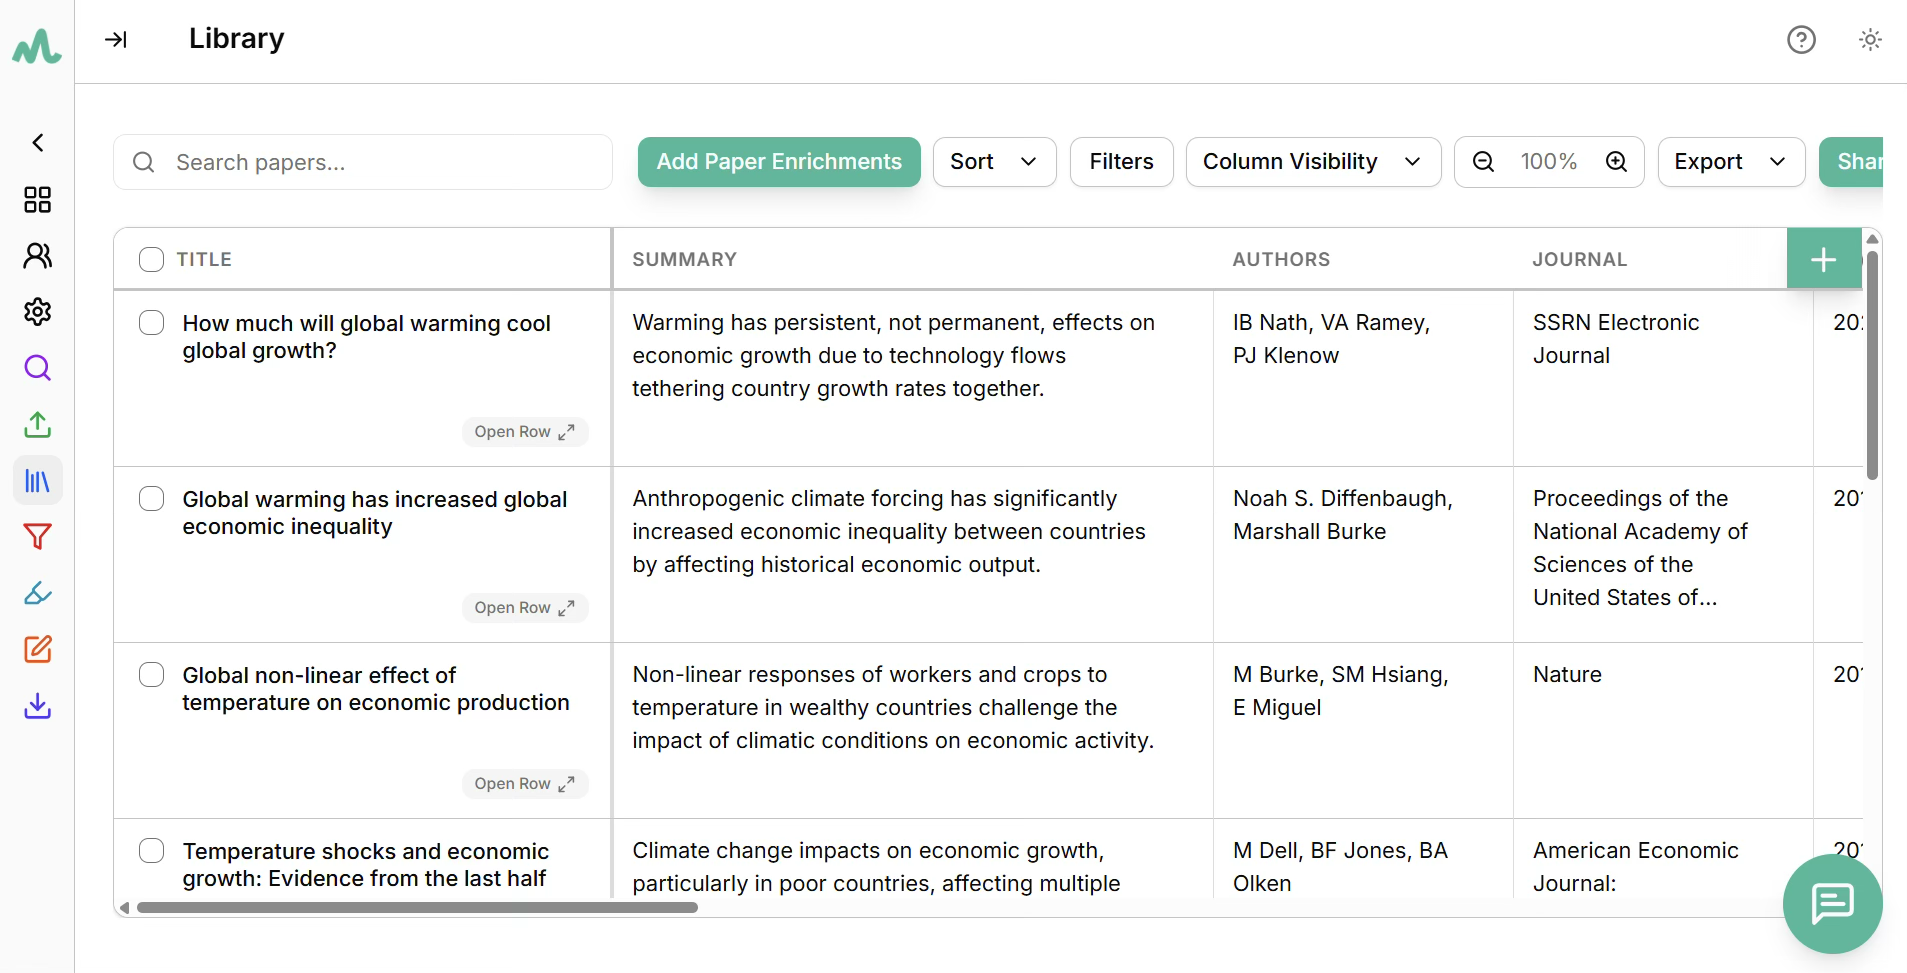Select the checkbox for the global warming paper

(151, 498)
